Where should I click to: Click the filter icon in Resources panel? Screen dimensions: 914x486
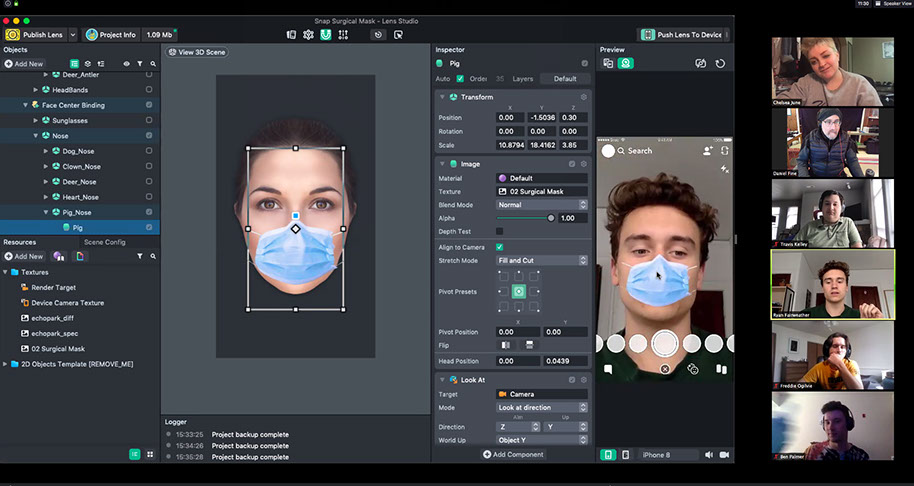pyautogui.click(x=140, y=256)
